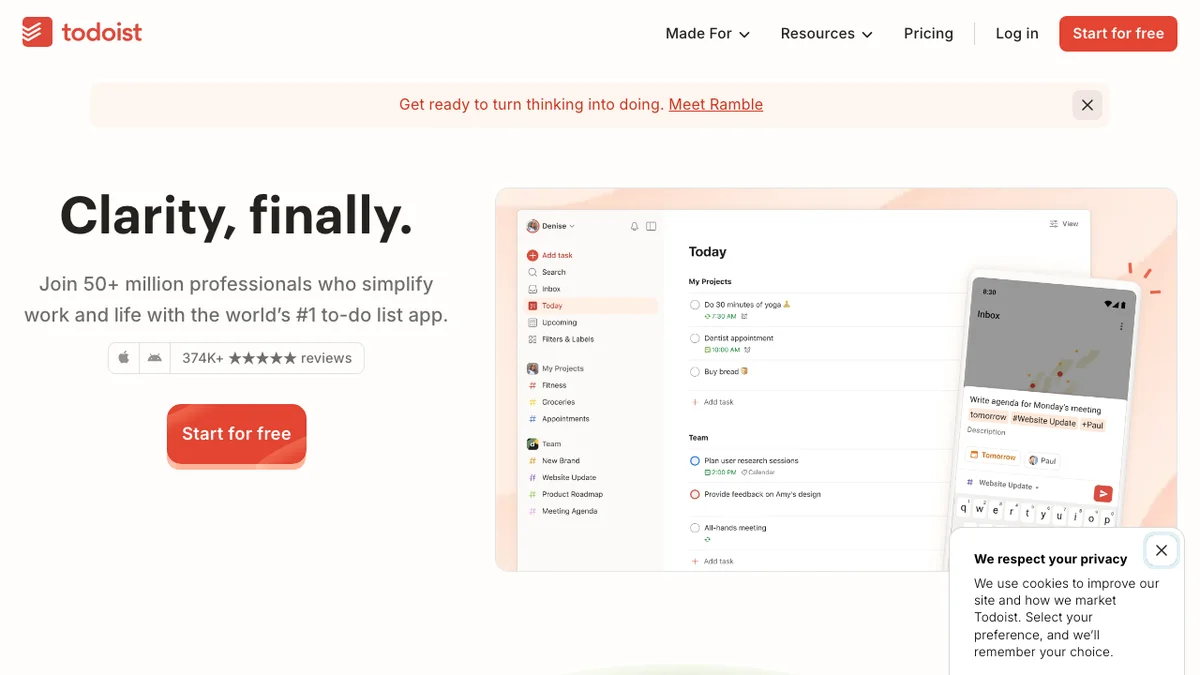Click the +Paul mention in task
Screen dimensions: 1200x675
(1092, 425)
